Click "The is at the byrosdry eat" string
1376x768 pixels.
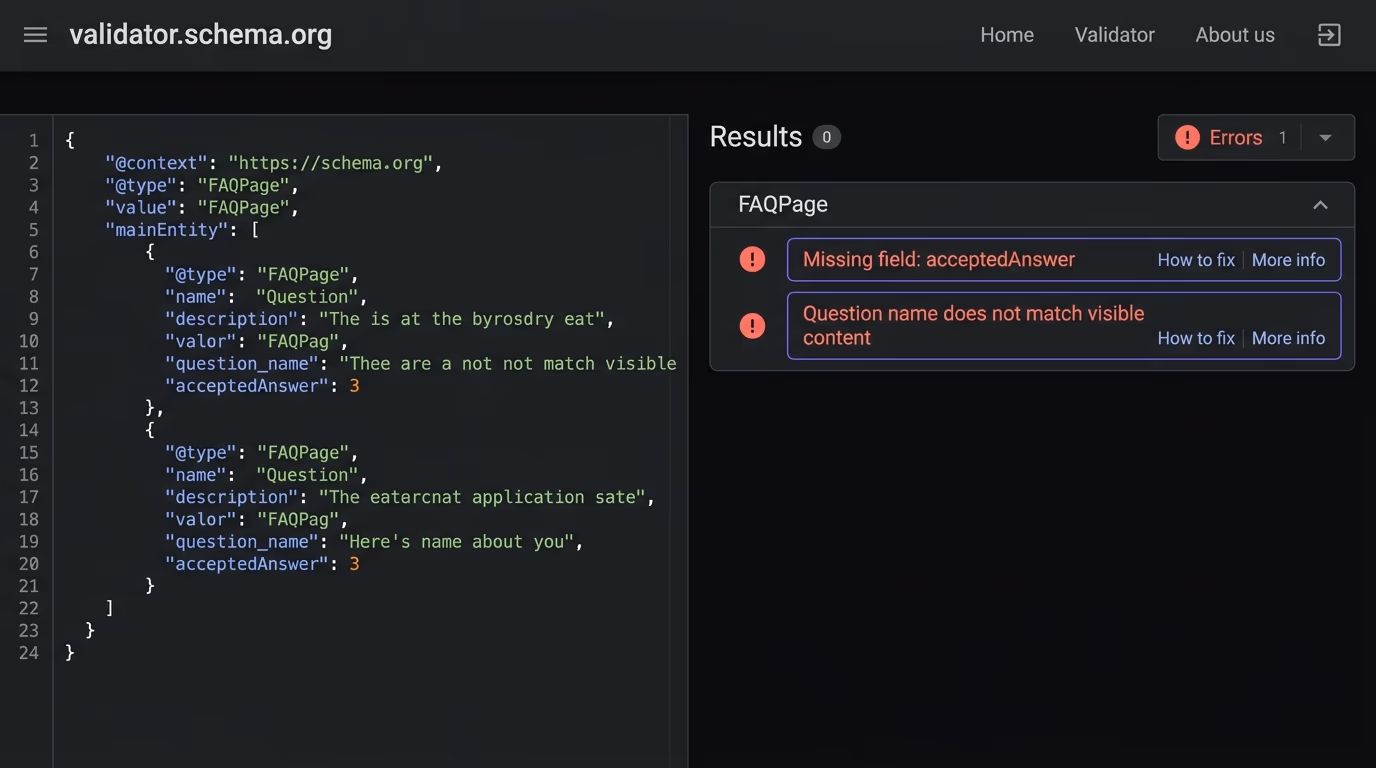coord(461,319)
